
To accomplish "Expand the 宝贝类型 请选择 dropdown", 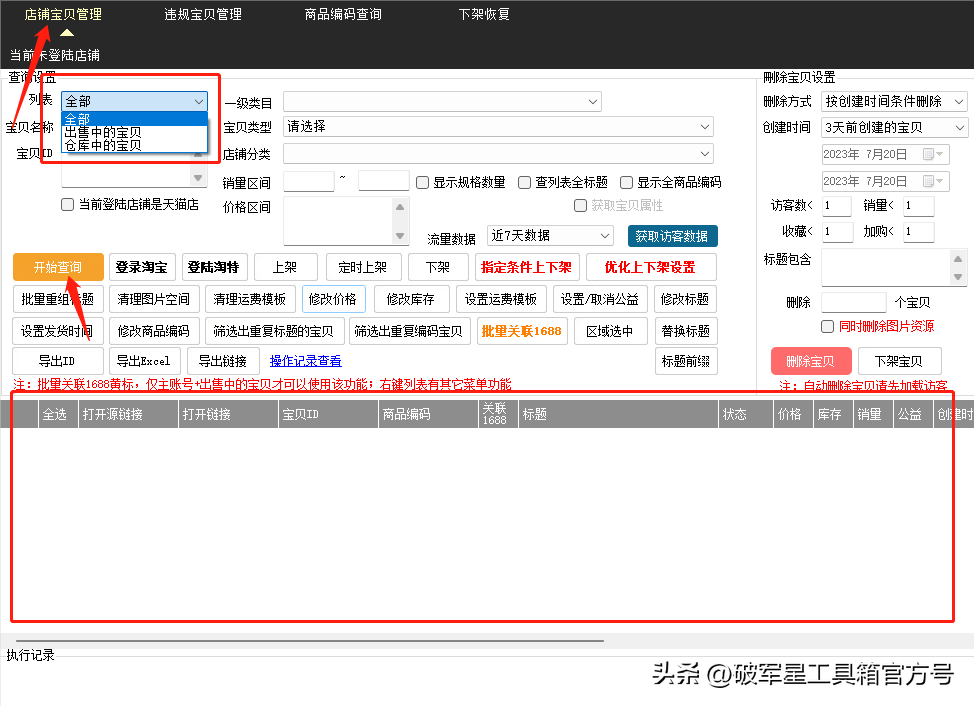I will tap(498, 127).
